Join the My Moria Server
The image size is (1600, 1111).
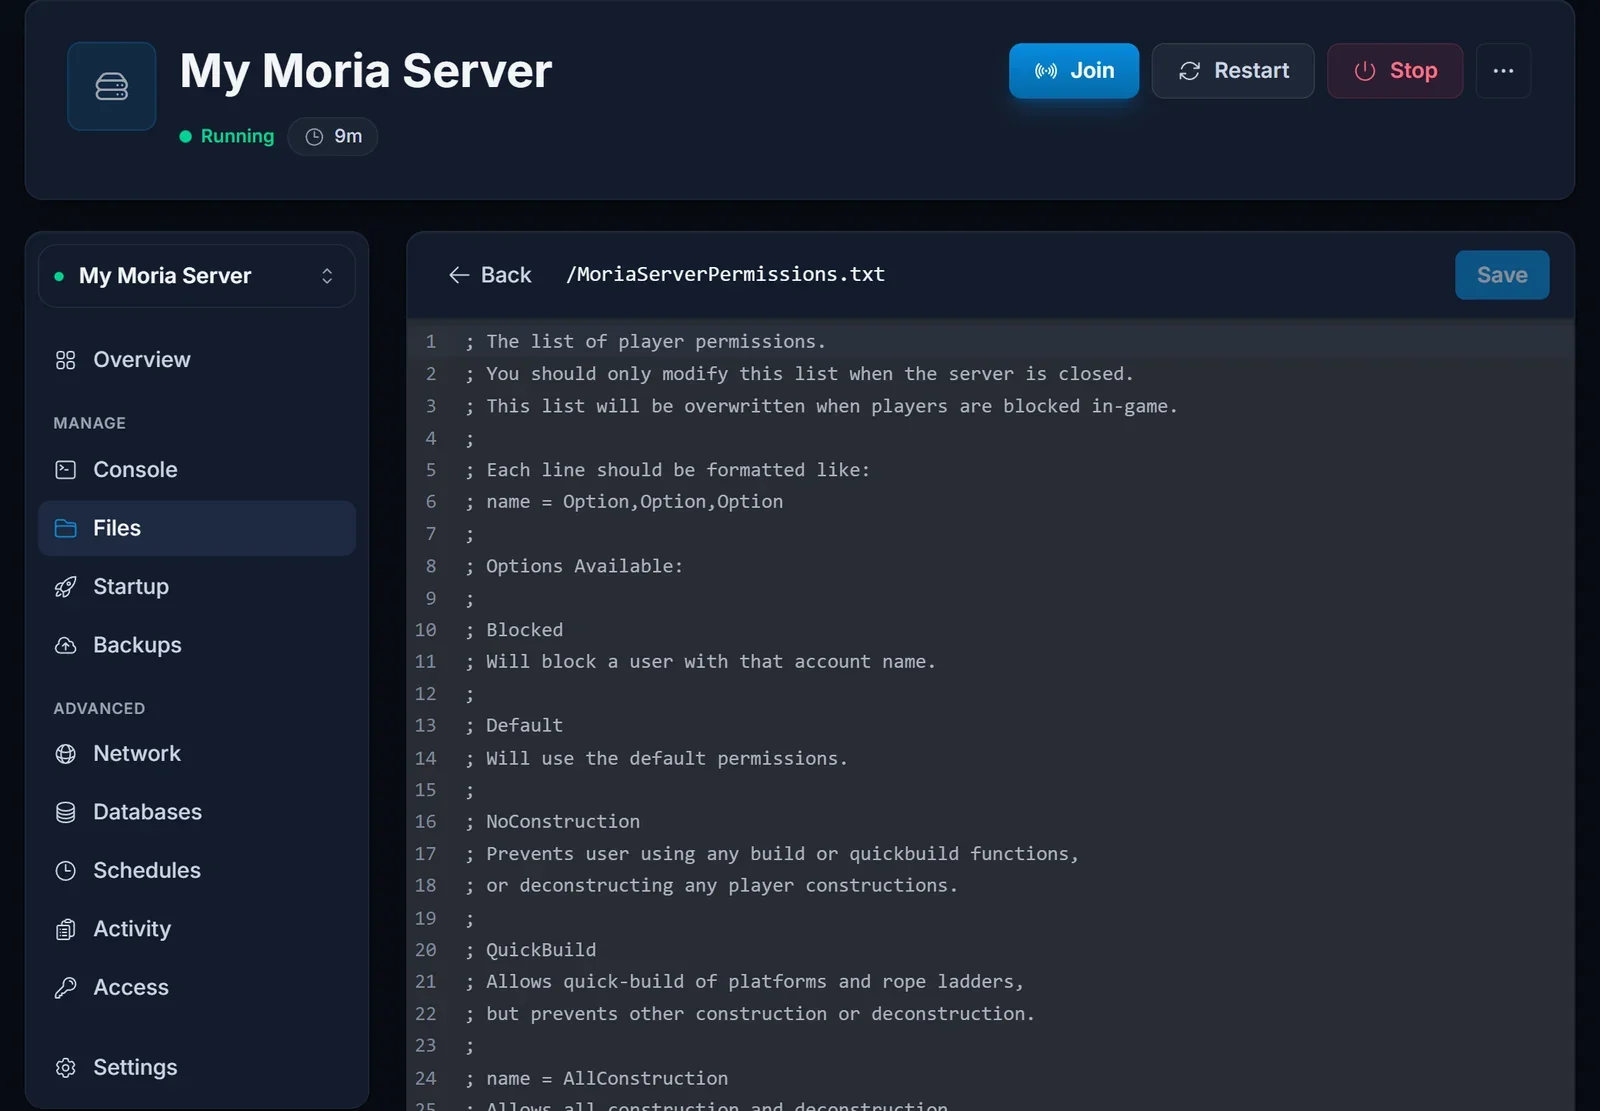click(x=1073, y=70)
